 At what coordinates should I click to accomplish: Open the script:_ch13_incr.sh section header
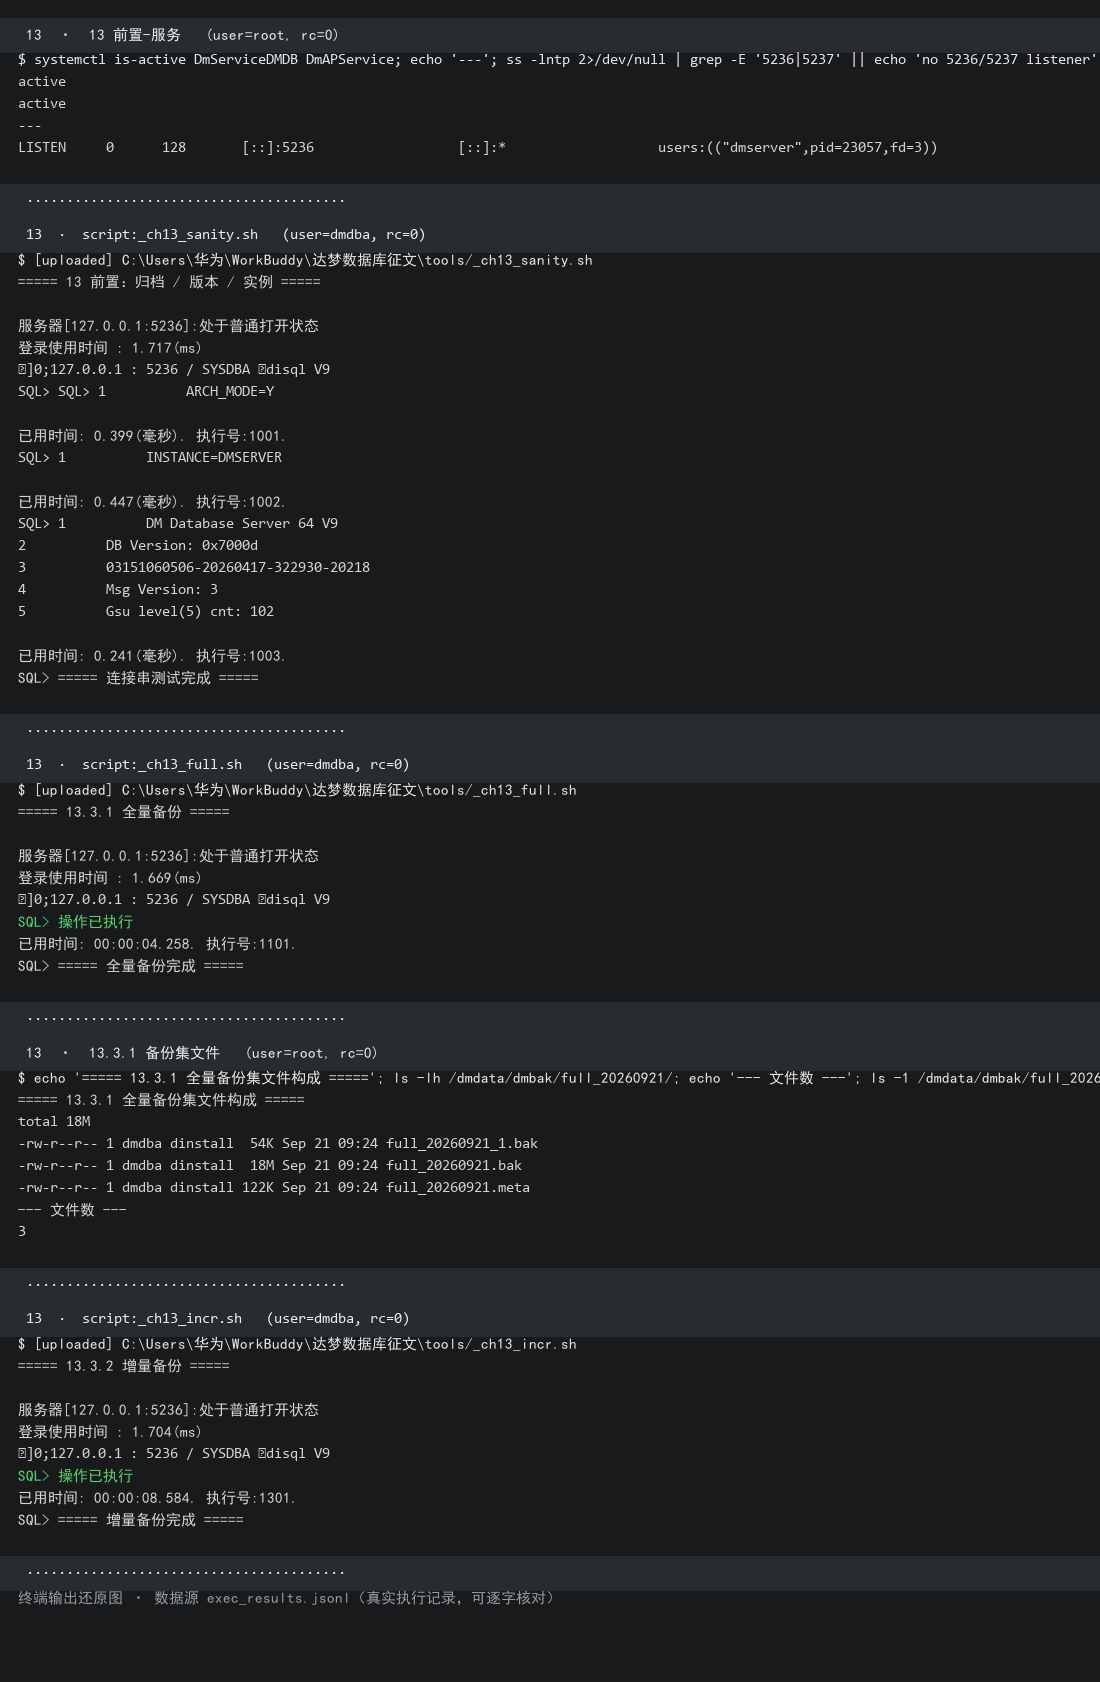tap(217, 1319)
